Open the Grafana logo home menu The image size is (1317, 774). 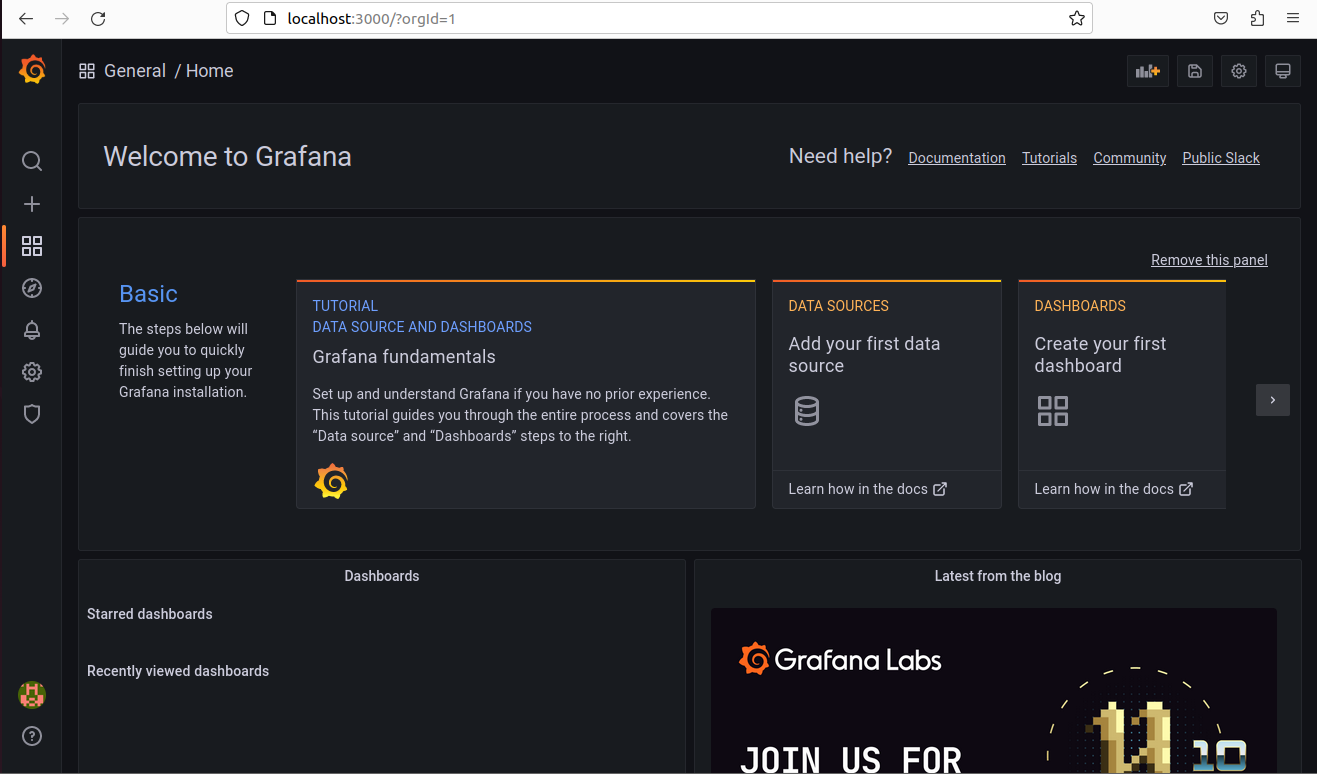(32, 71)
